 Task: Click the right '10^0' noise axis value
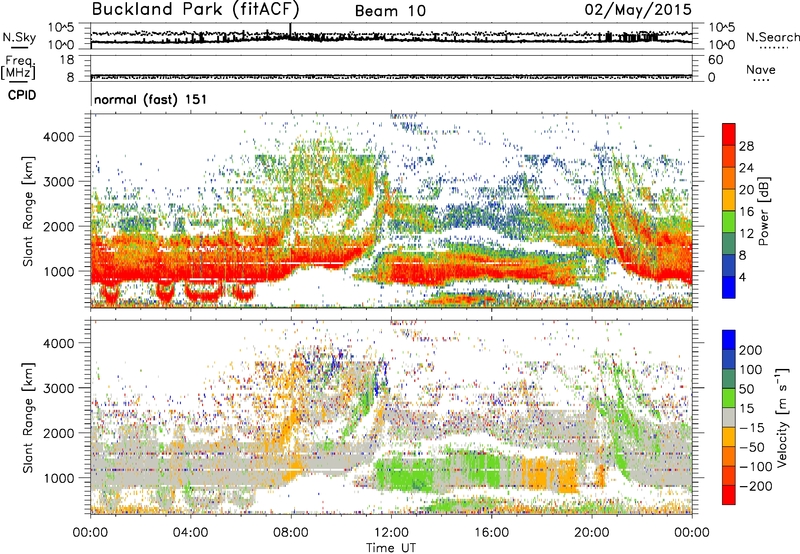point(721,45)
